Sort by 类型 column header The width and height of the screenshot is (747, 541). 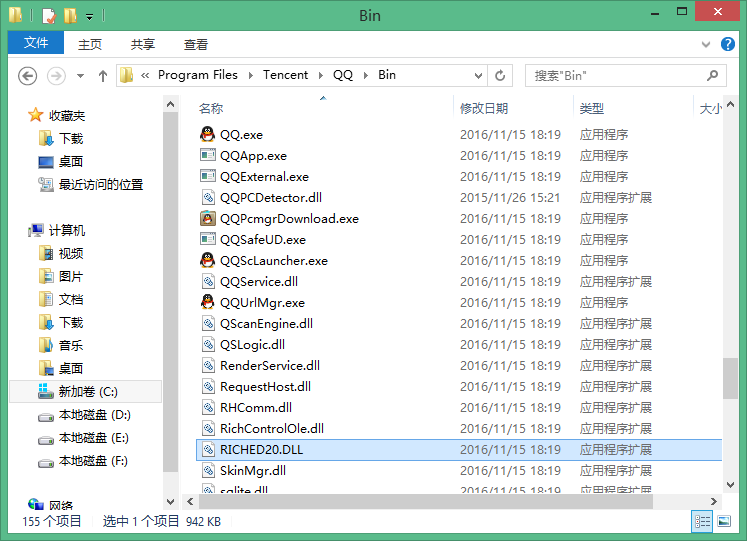coord(633,109)
